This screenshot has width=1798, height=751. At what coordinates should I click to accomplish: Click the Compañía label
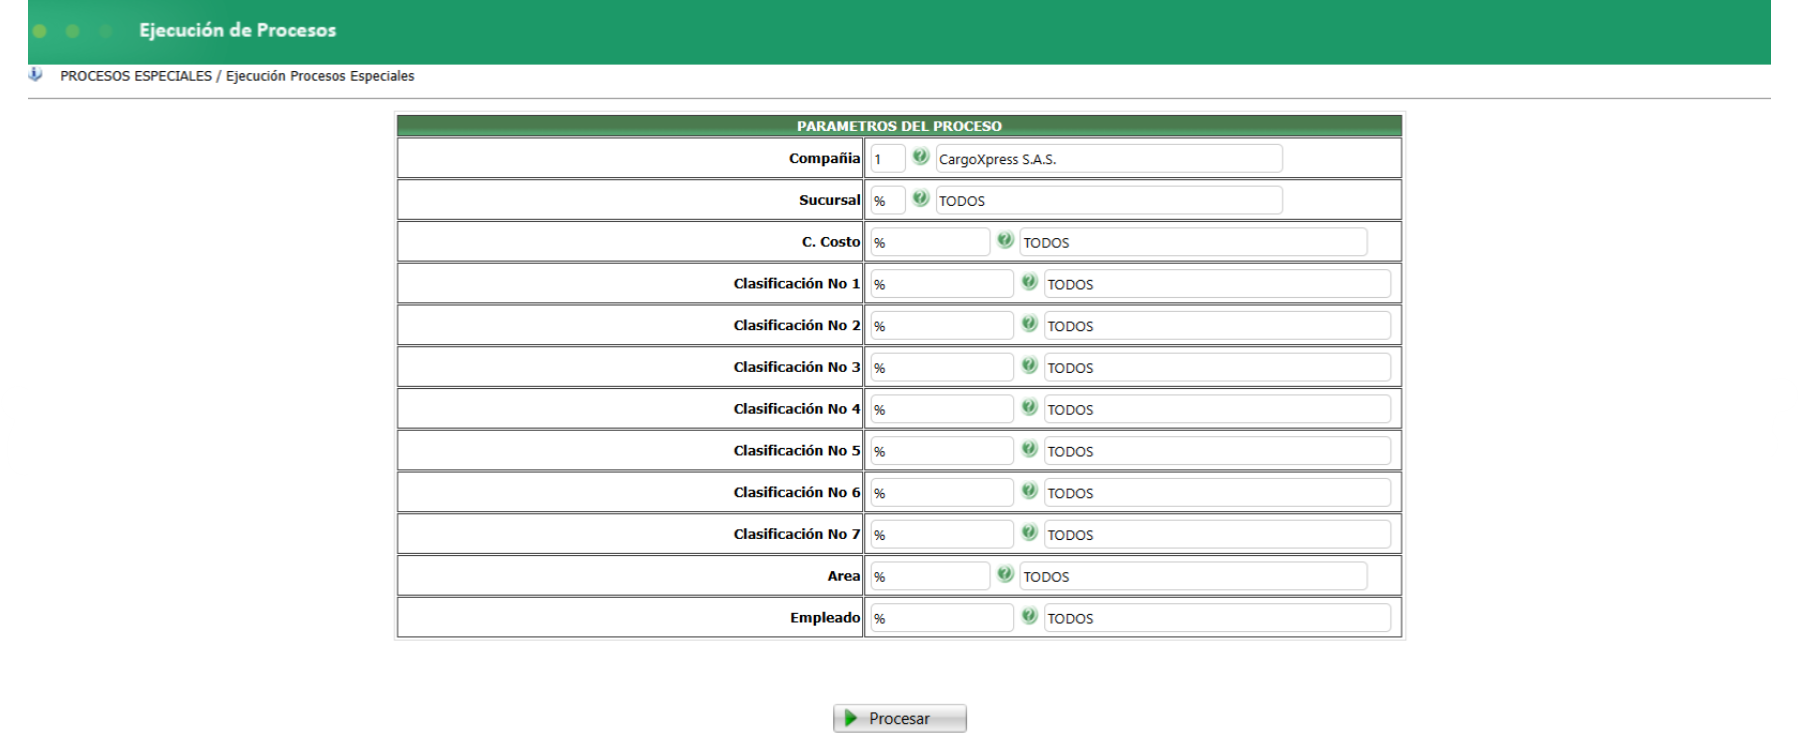pos(824,158)
